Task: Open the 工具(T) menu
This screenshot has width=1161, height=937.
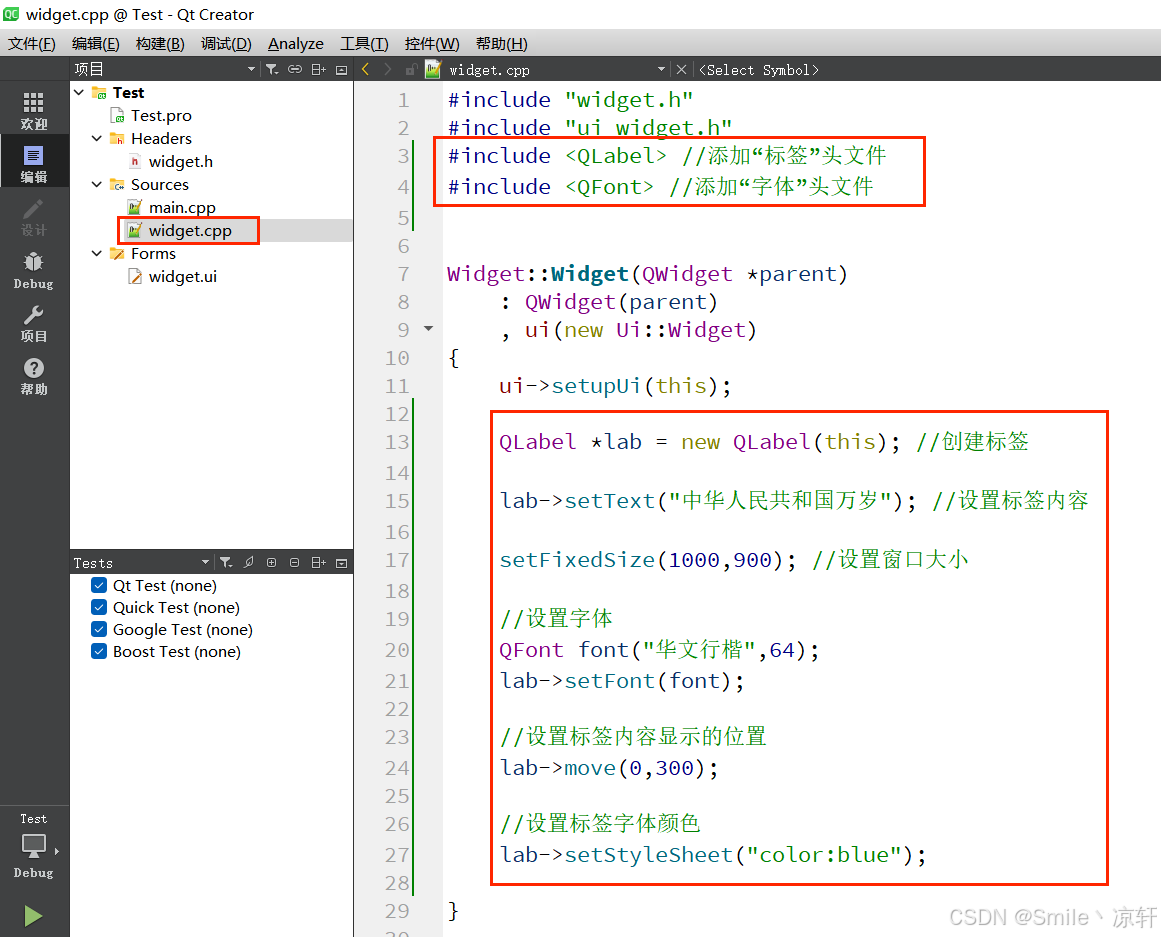Action: coord(364,44)
